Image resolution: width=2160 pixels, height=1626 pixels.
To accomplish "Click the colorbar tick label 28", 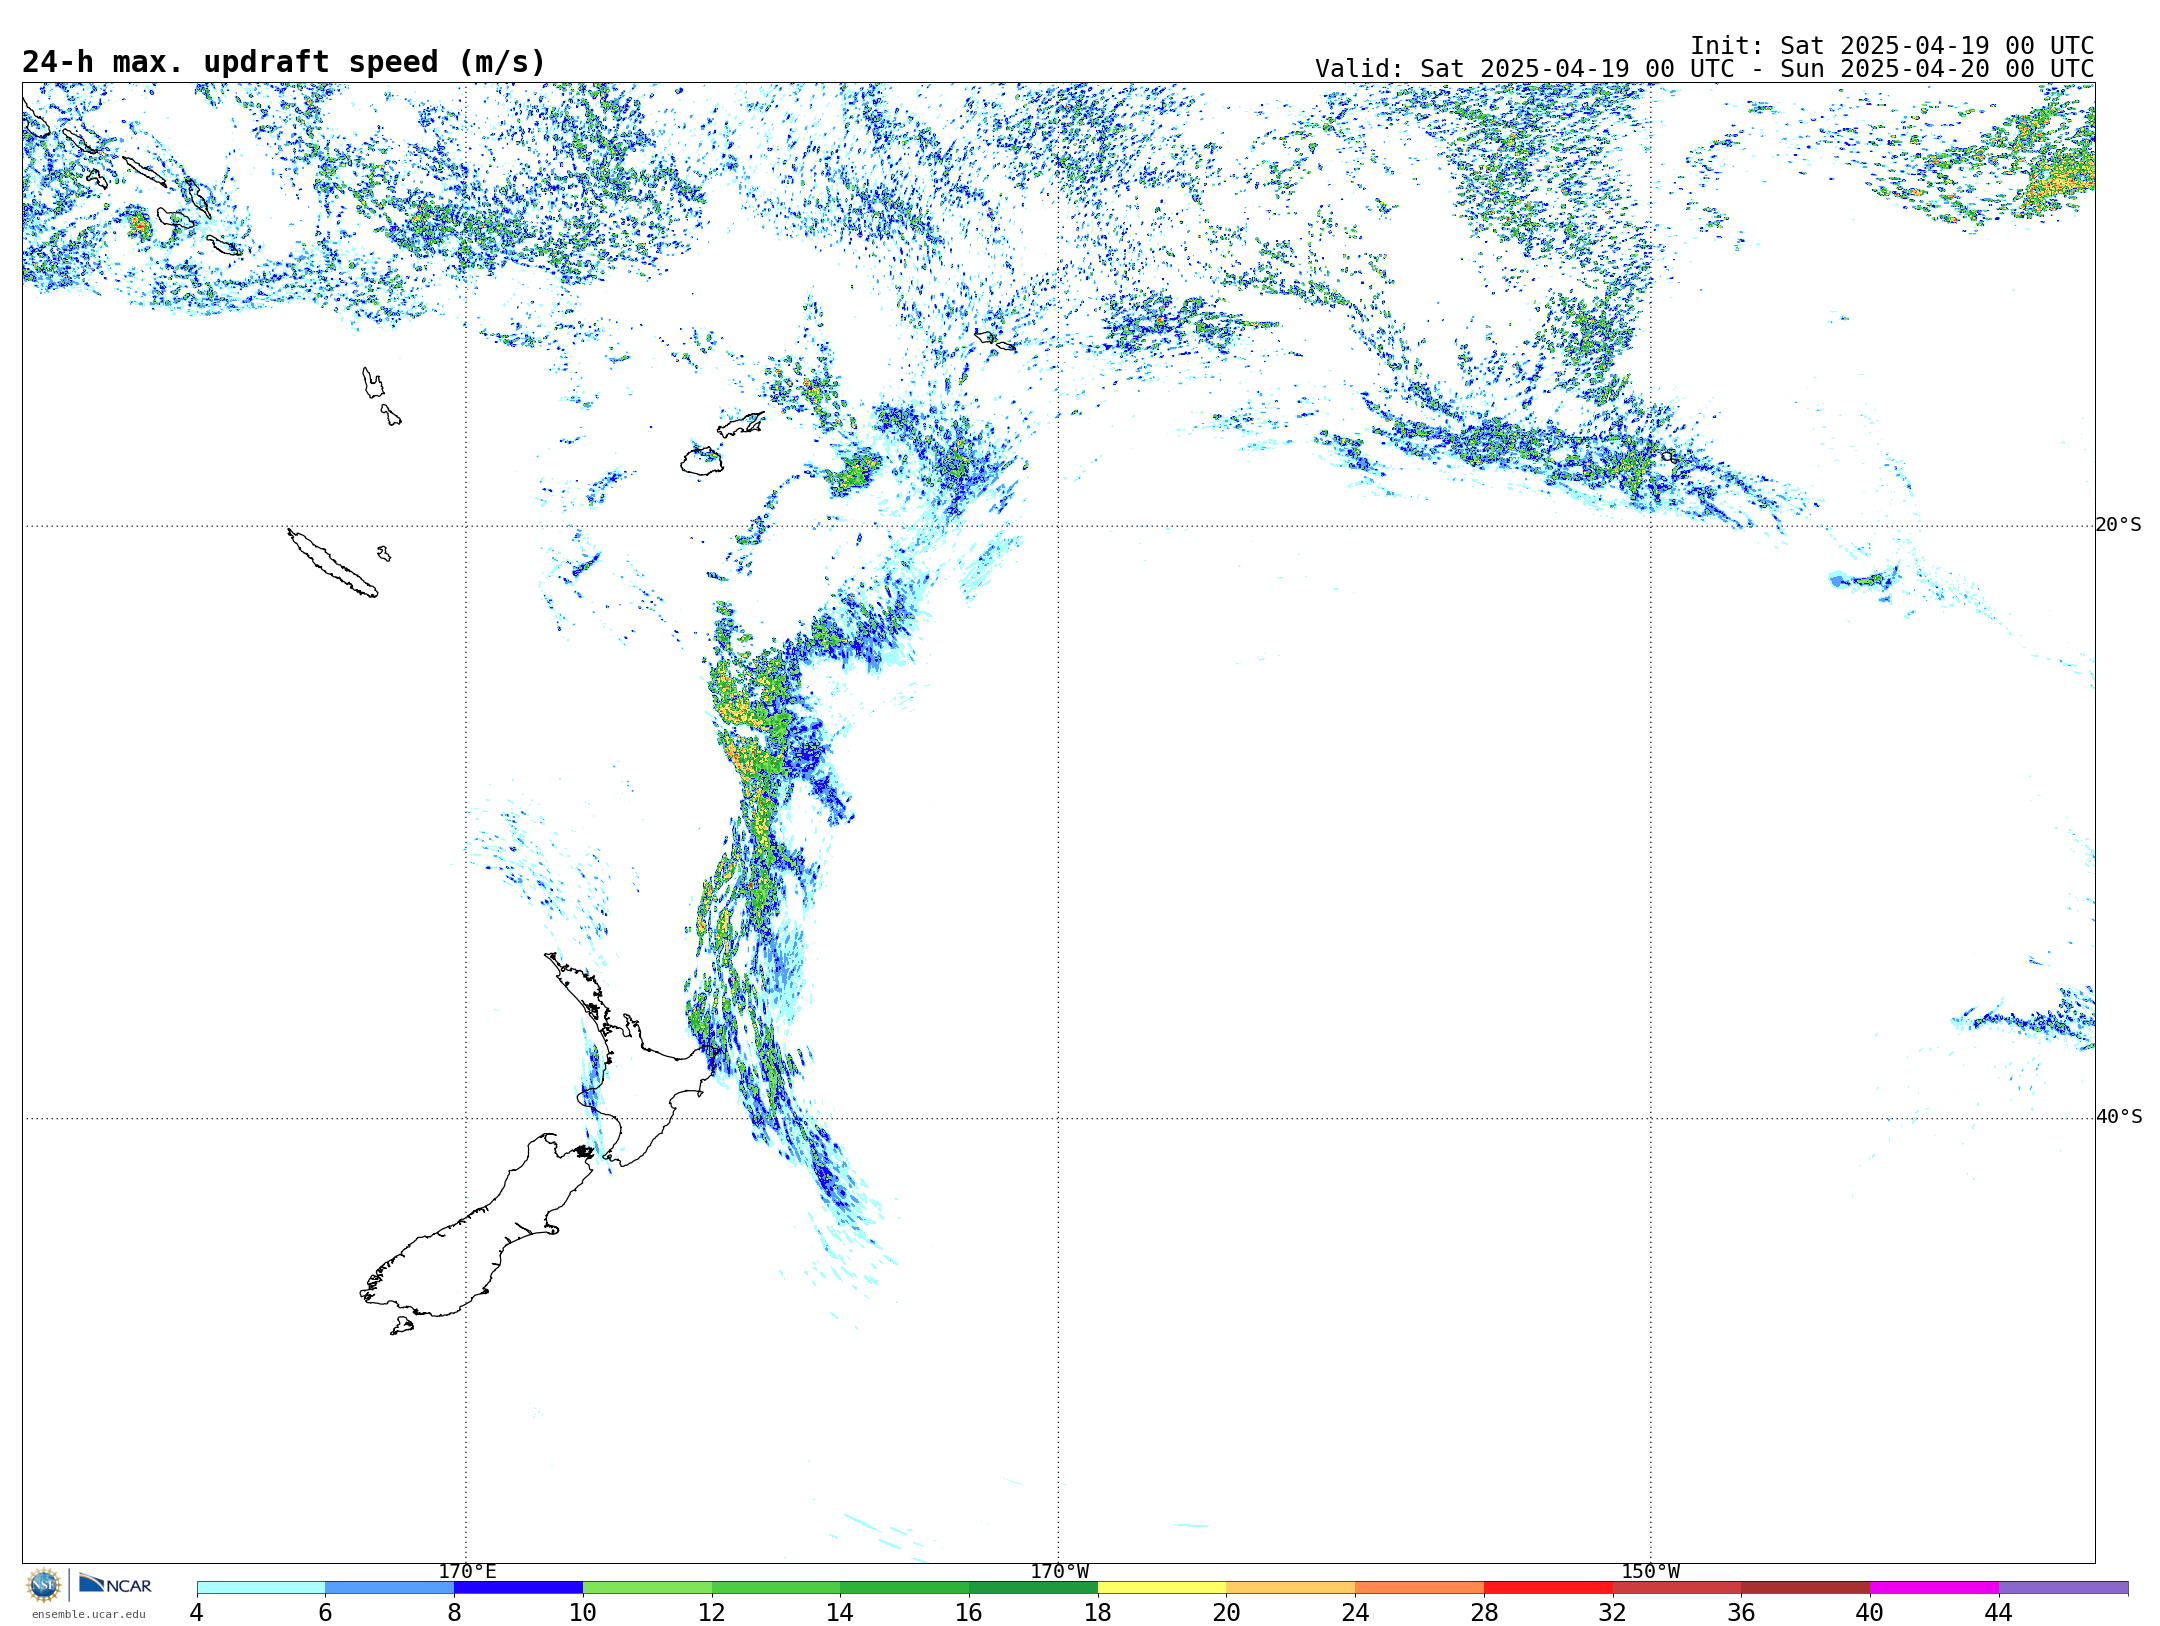I will (1484, 1612).
